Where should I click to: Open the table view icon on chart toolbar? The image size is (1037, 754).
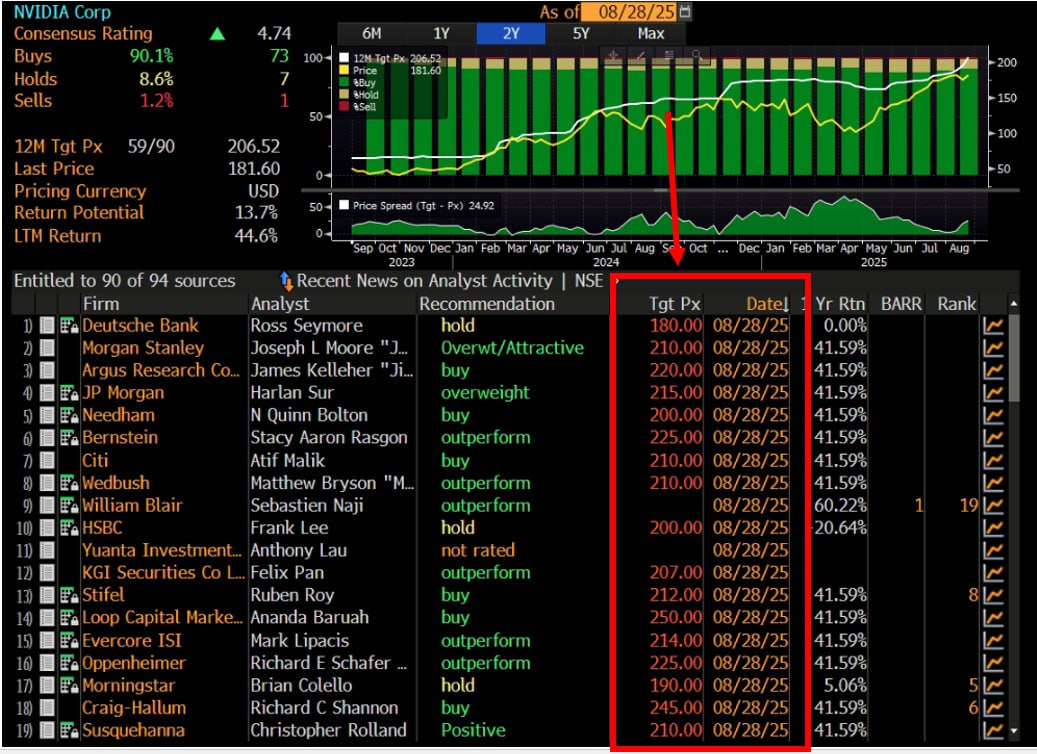tap(669, 56)
